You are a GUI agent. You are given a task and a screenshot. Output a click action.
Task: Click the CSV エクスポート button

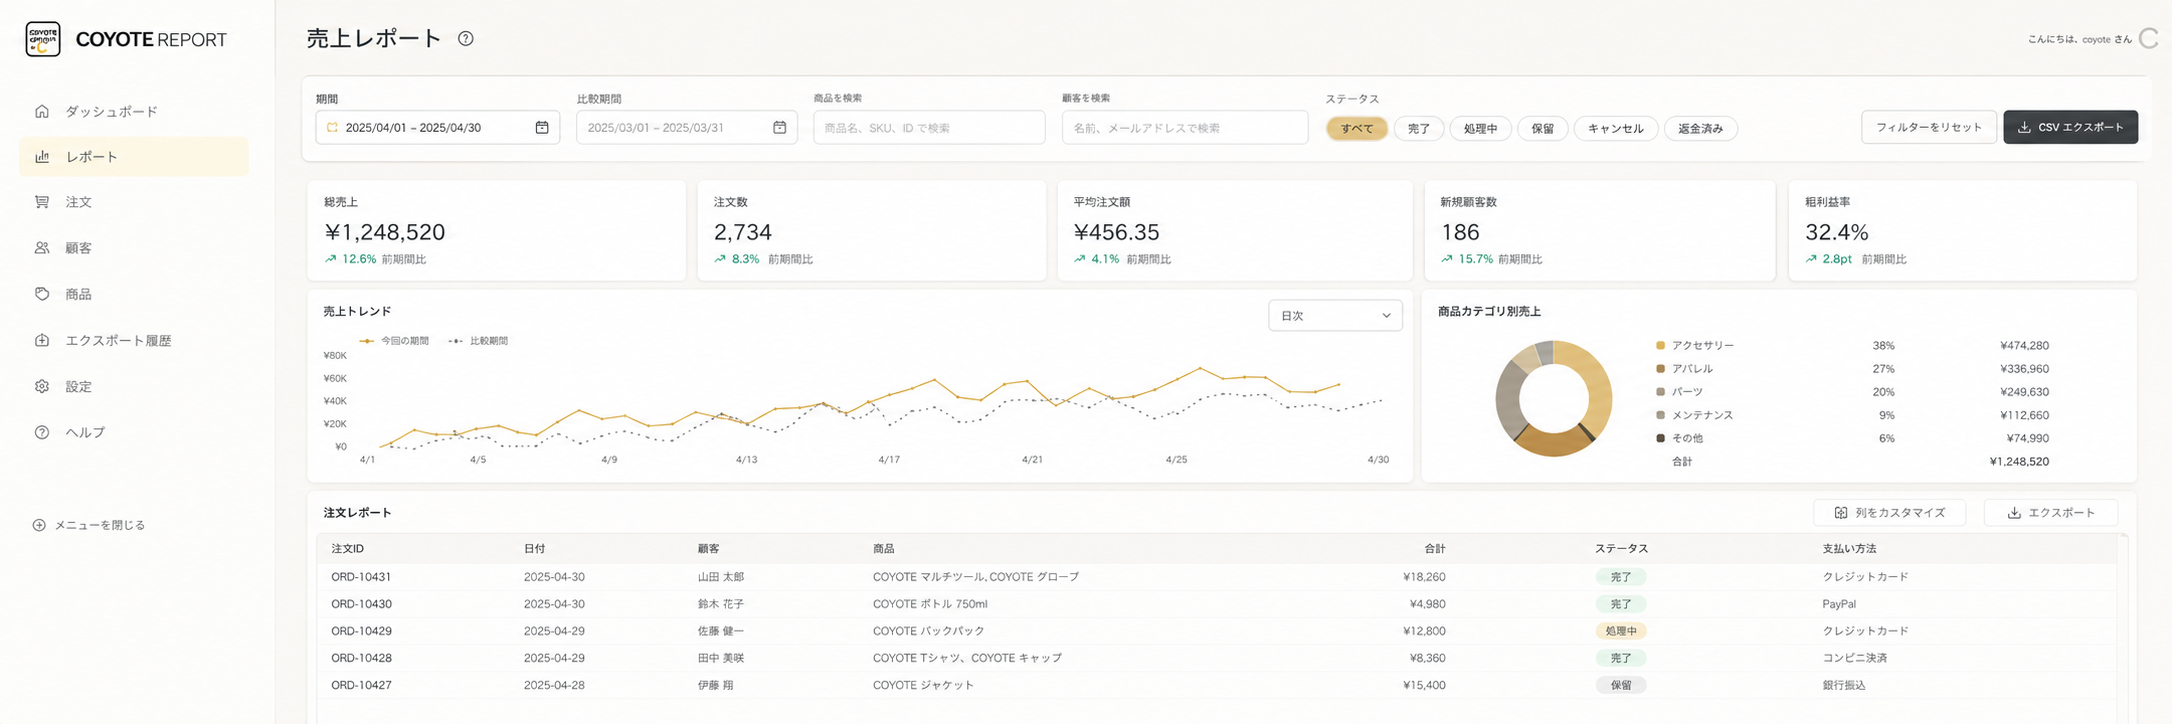tap(2071, 127)
